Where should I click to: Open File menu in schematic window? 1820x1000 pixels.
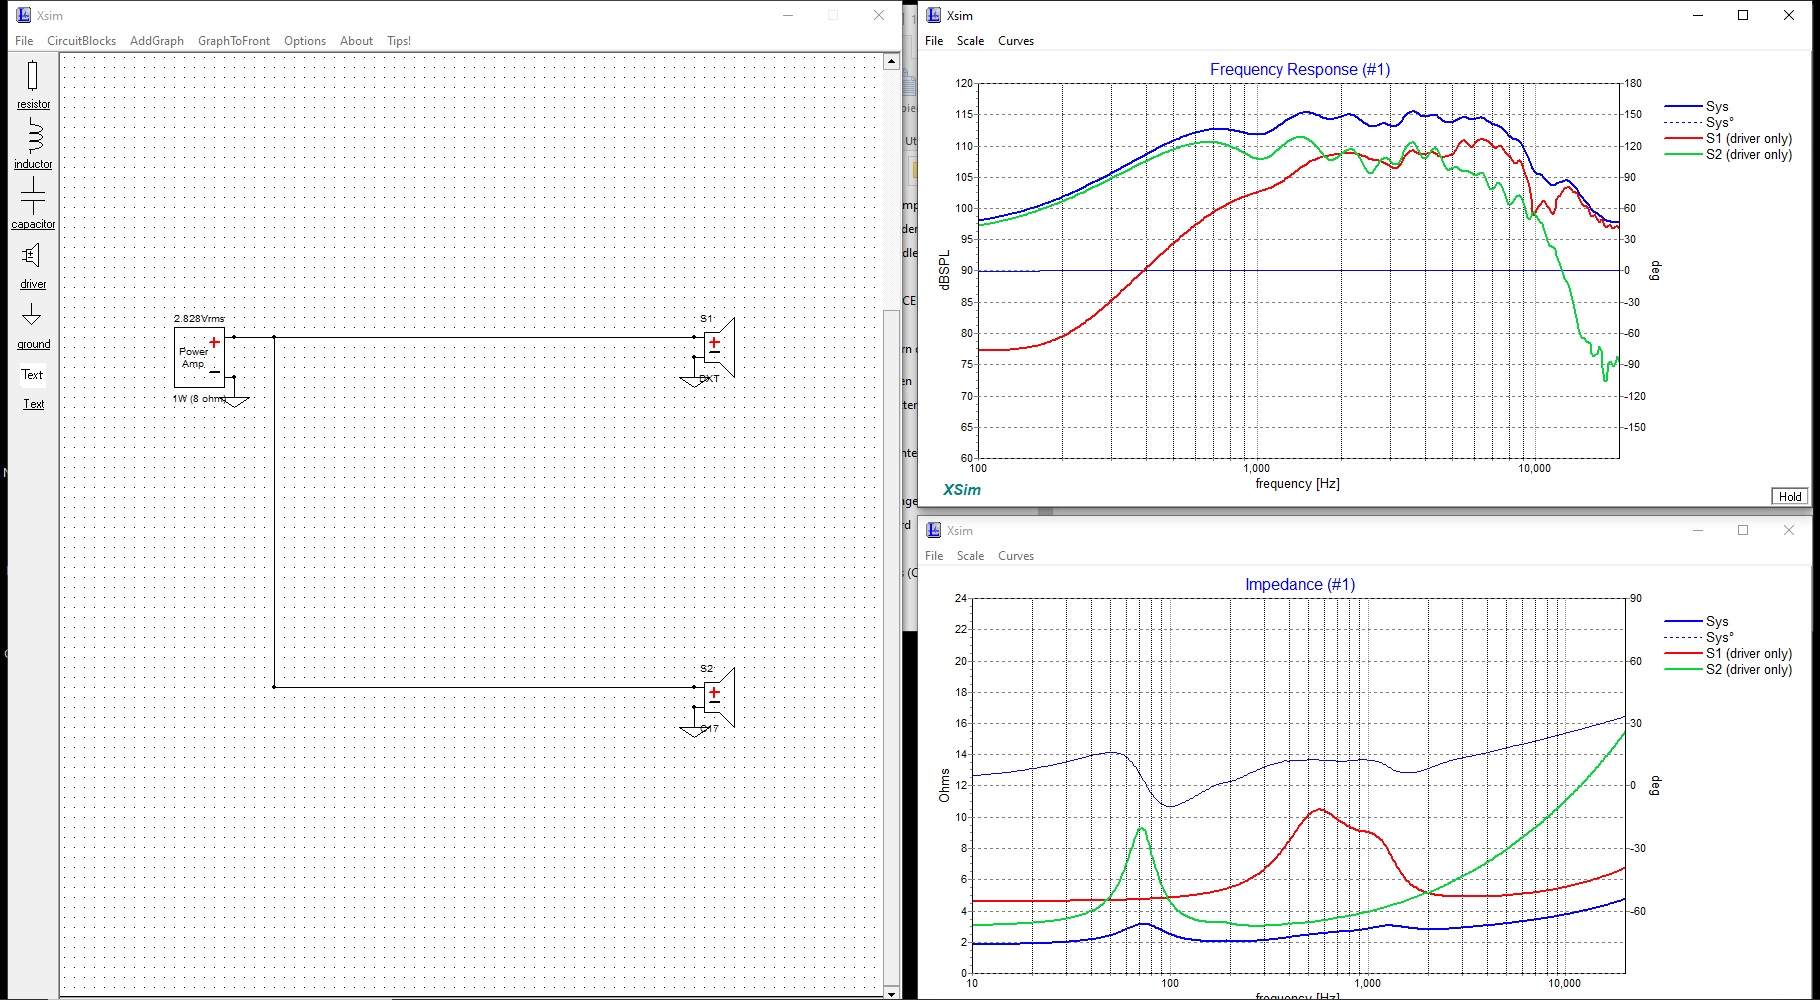click(x=24, y=41)
